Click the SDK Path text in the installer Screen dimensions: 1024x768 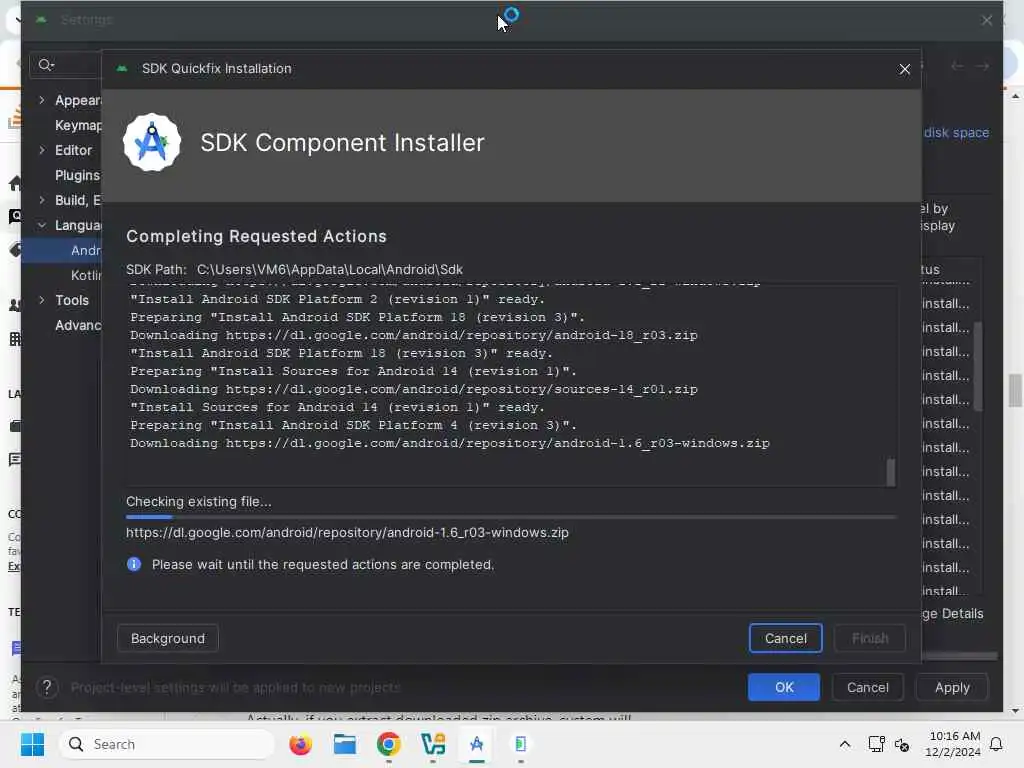[x=294, y=269]
